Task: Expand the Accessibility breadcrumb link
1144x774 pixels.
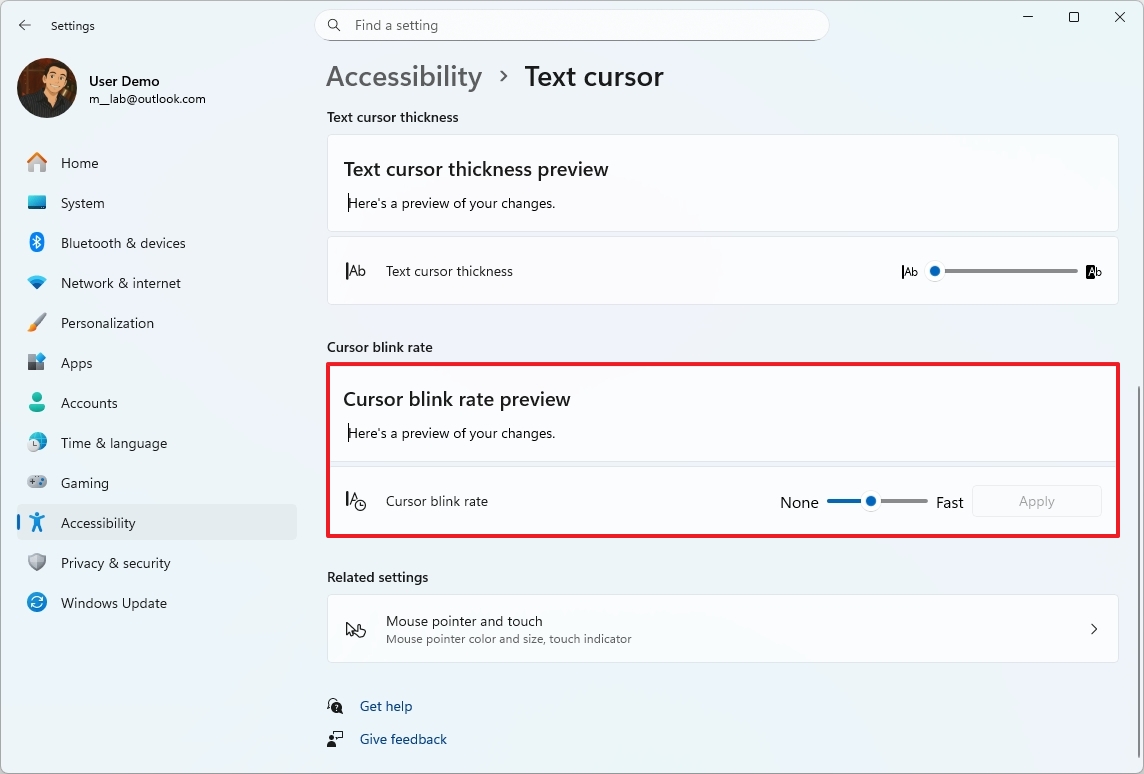Action: tap(404, 76)
